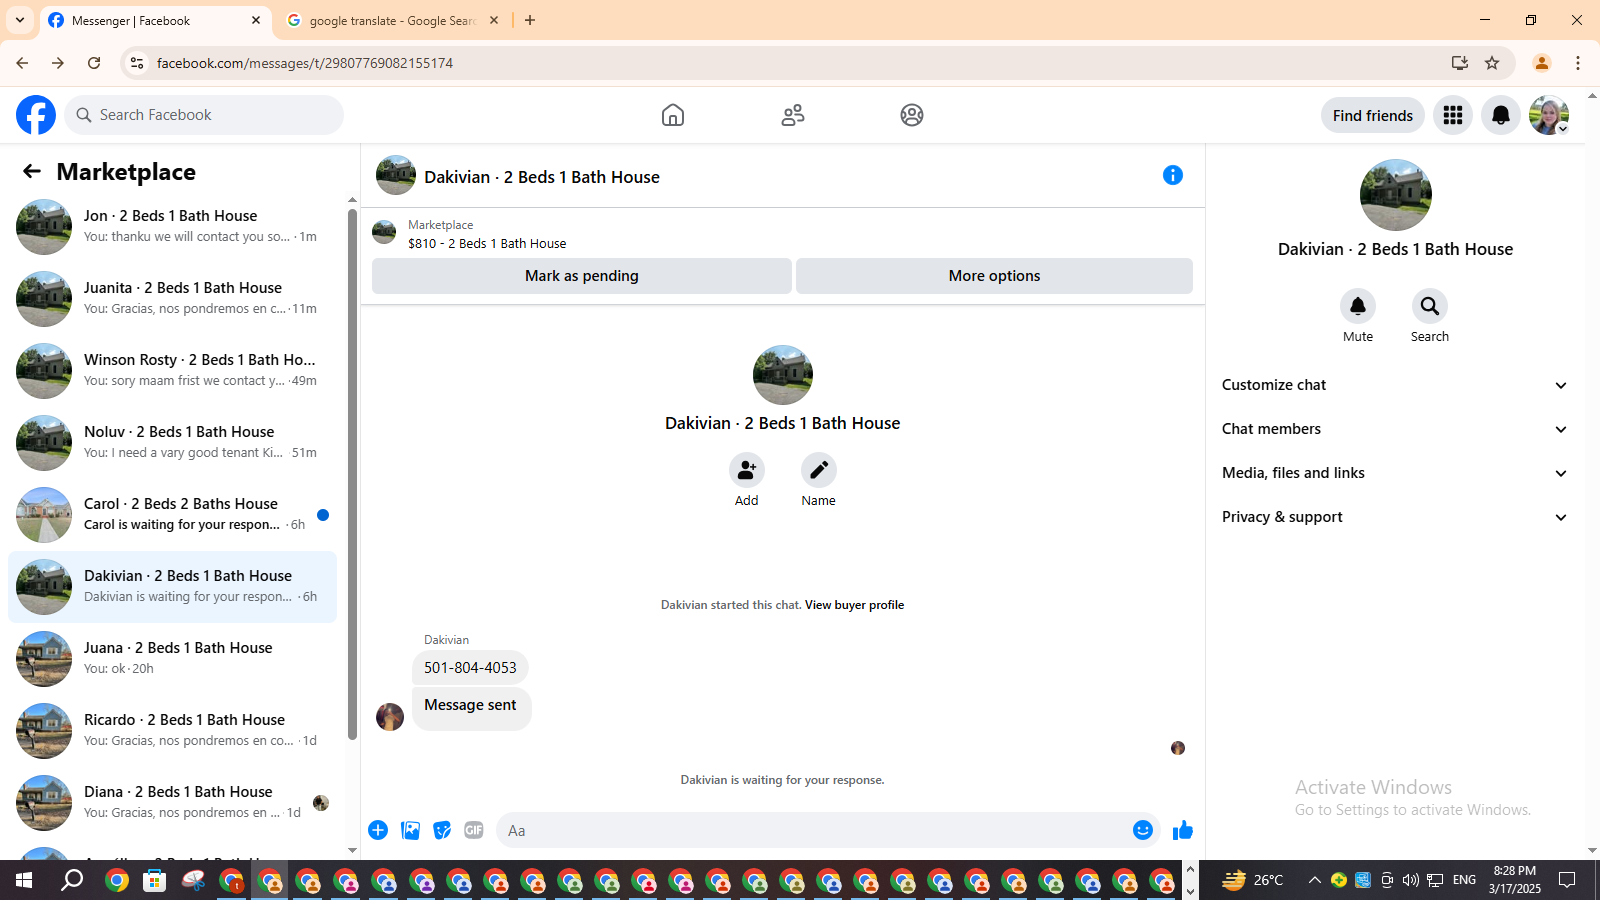Click the phone number message 501-804-4053

470,668
